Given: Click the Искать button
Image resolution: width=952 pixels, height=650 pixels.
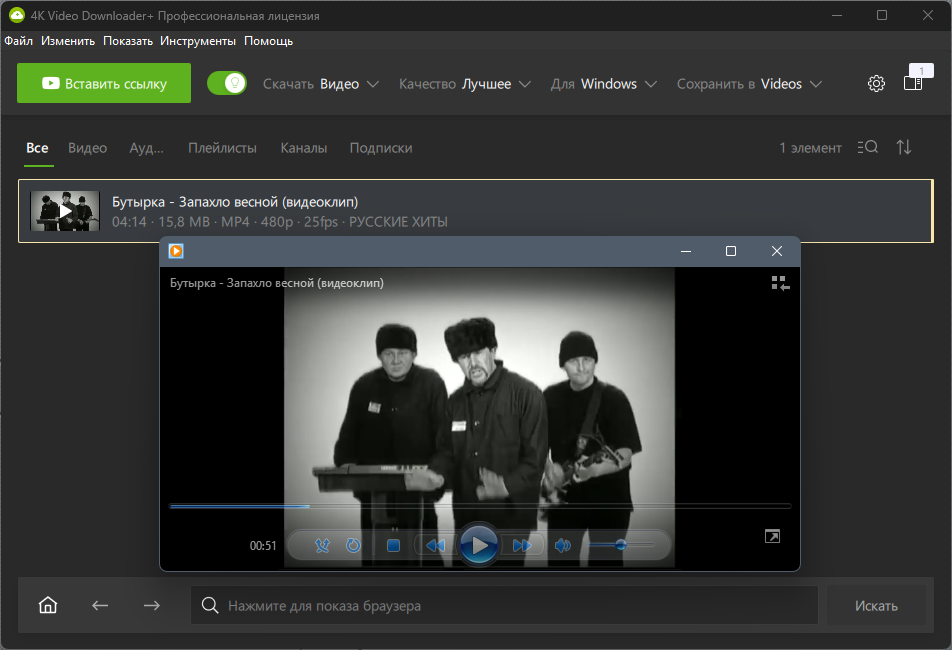Looking at the screenshot, I should click(x=876, y=605).
